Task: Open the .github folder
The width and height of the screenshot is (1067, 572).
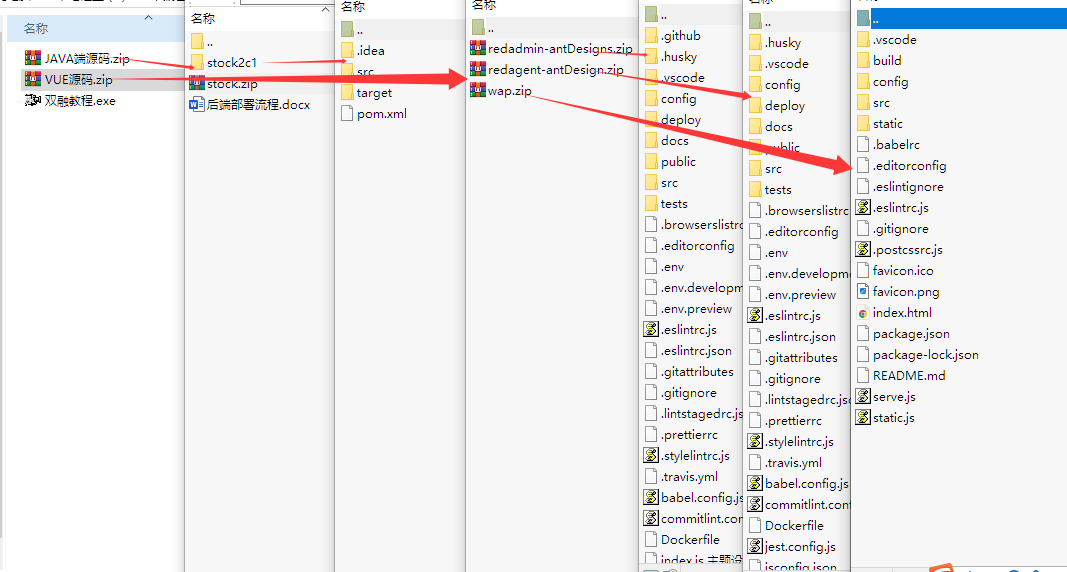Action: pos(673,35)
